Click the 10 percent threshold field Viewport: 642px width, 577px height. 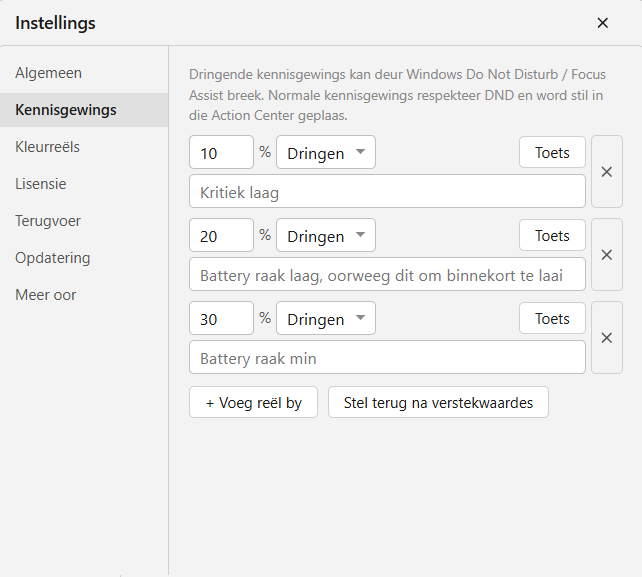(222, 152)
